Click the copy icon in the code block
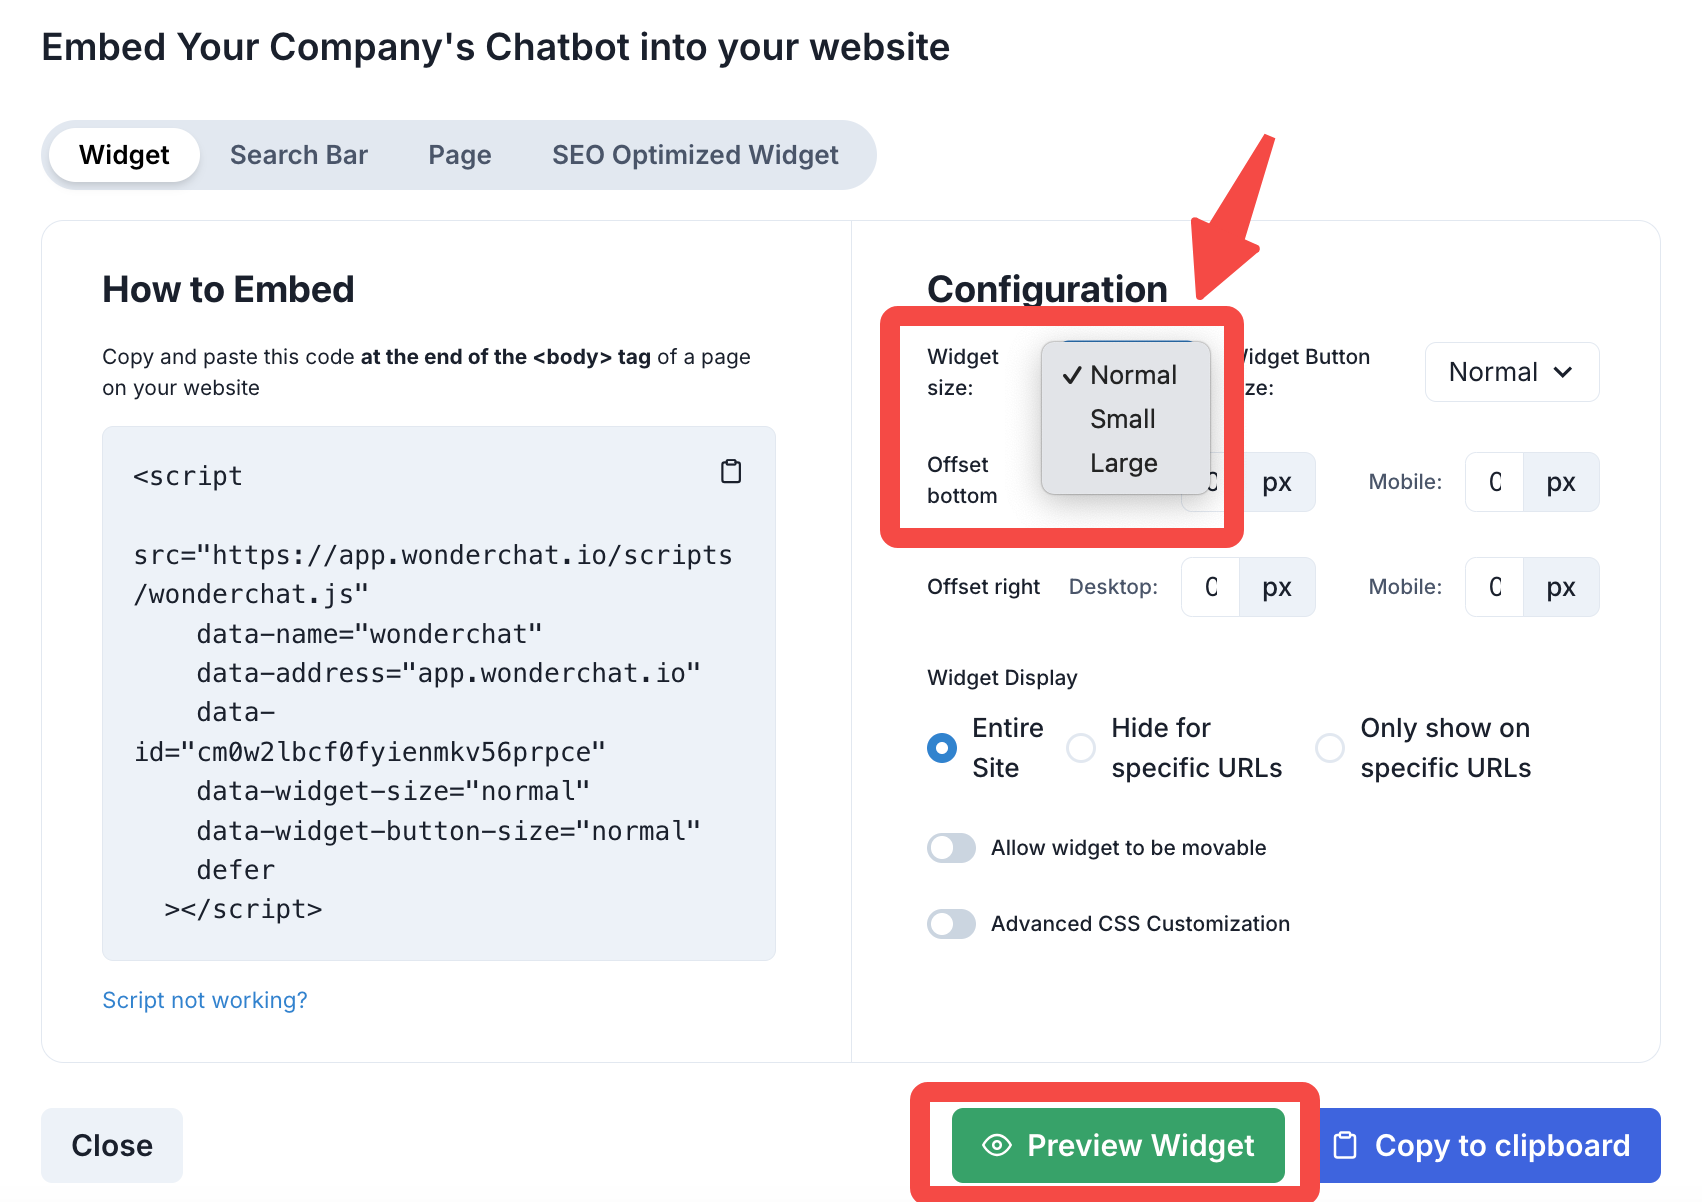Viewport: 1702px width, 1202px height. coord(731,471)
